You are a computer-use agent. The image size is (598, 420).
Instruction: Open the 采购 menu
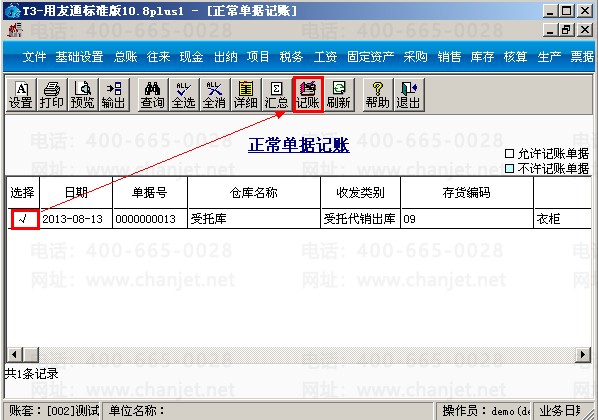[416, 57]
